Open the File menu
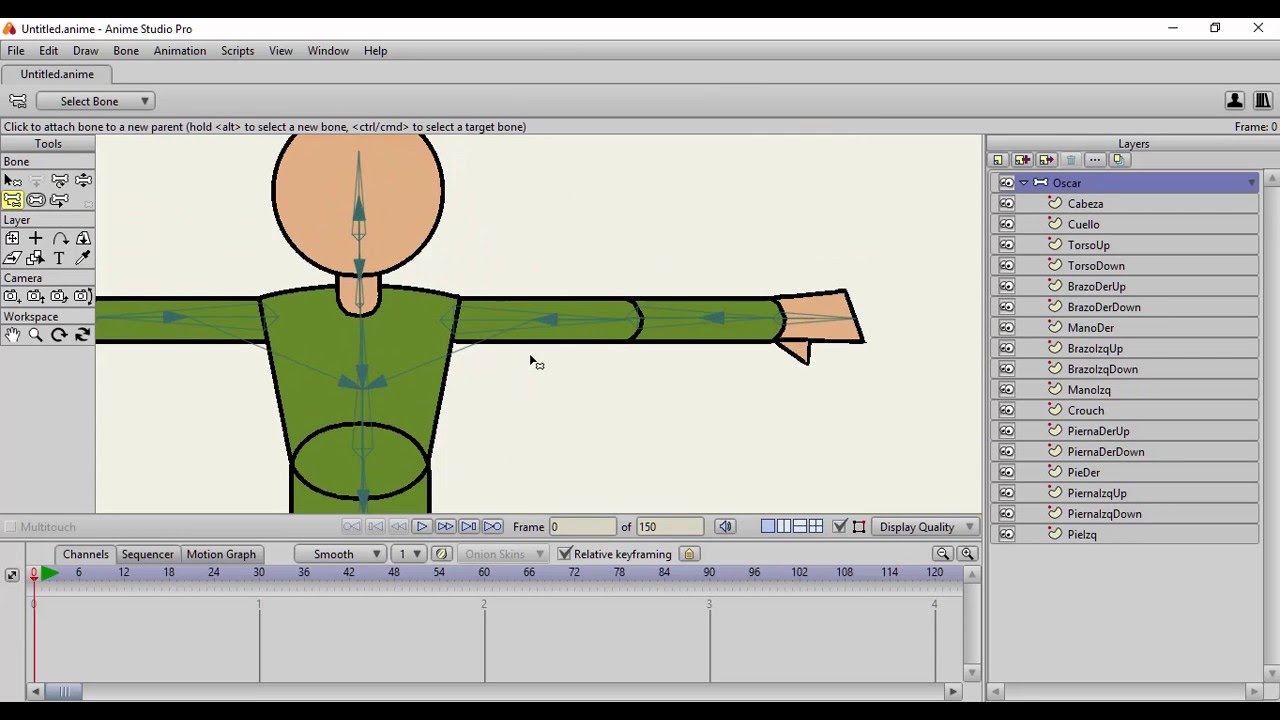Image resolution: width=1280 pixels, height=720 pixels. pyautogui.click(x=16, y=51)
